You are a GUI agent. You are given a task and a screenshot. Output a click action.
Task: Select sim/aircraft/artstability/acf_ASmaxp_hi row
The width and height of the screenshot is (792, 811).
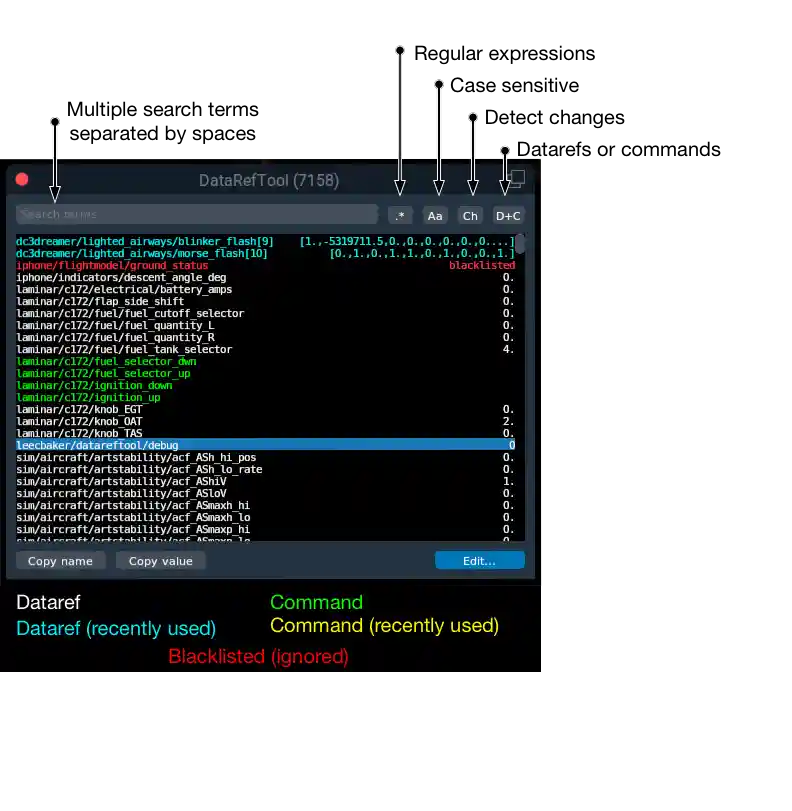265,529
